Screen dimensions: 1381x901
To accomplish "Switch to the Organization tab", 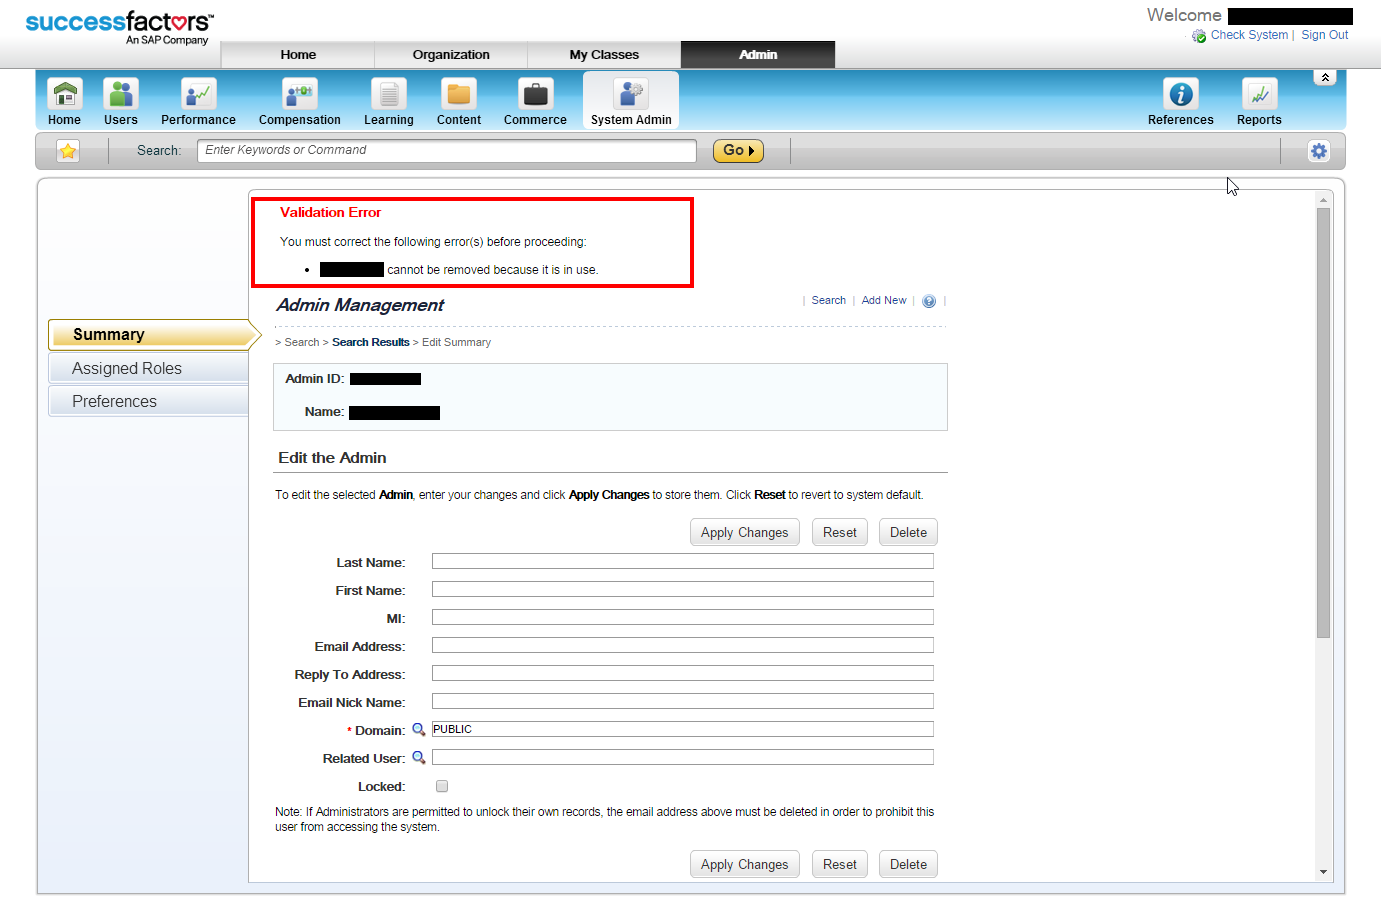I will point(451,55).
